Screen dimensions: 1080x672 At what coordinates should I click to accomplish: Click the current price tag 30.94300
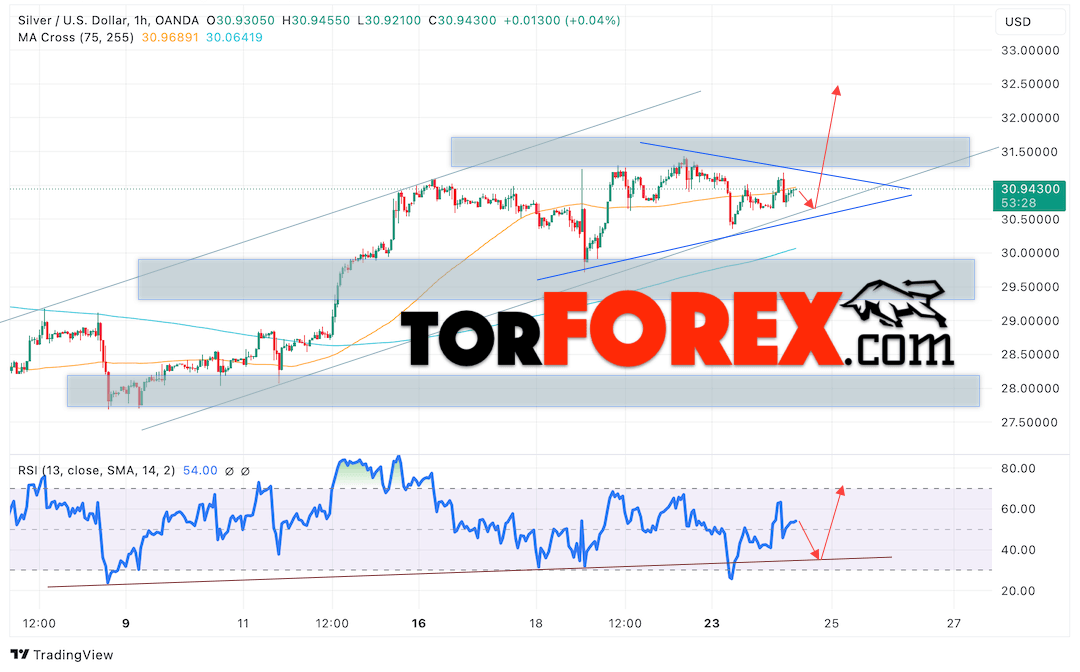coord(1030,189)
